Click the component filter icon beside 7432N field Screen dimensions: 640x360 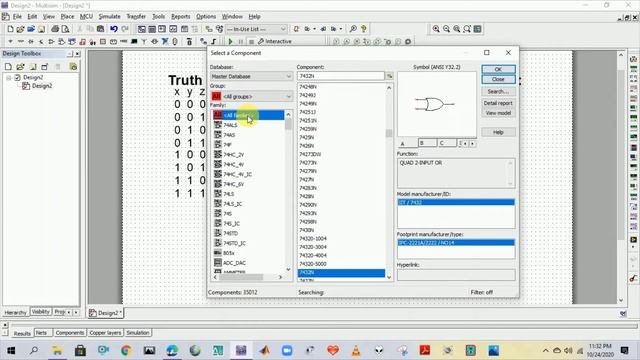(389, 76)
